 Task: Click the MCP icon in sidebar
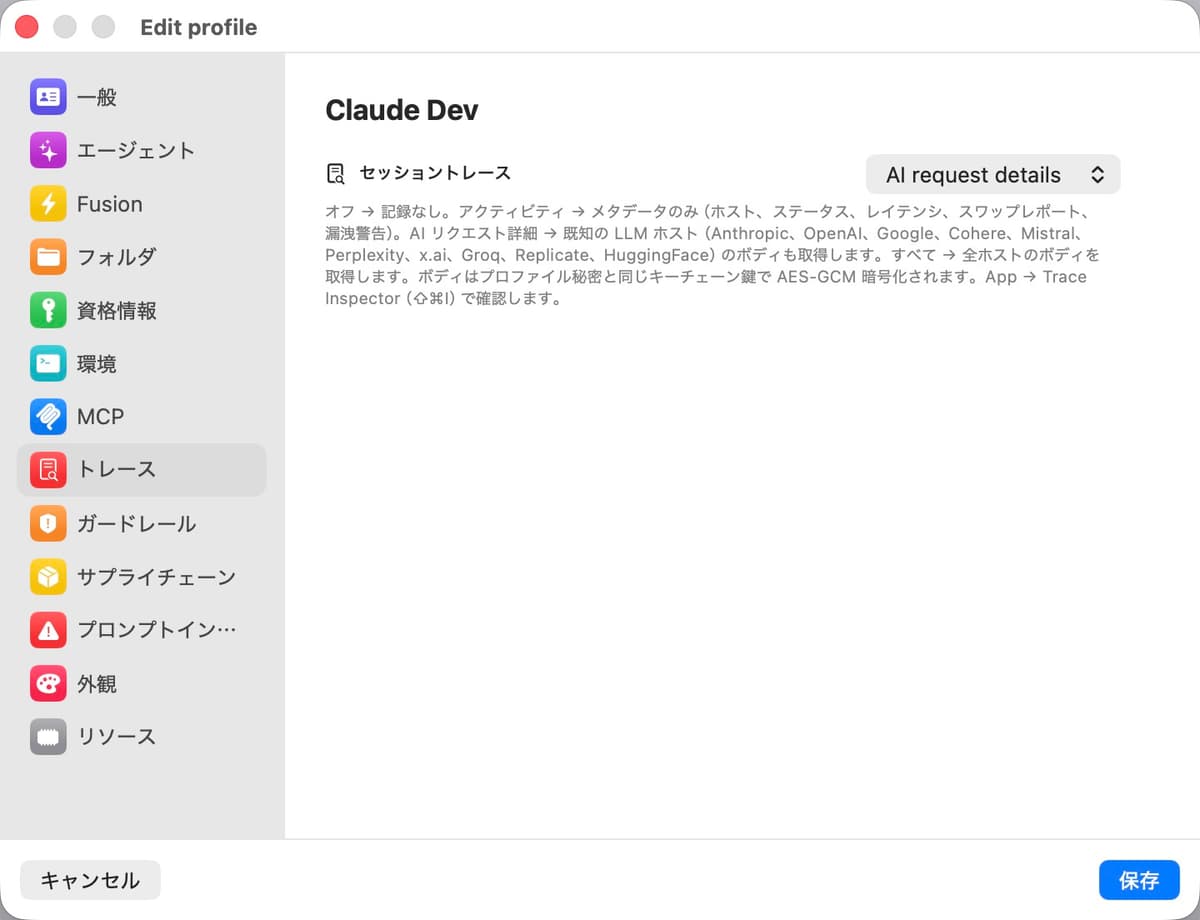coord(48,417)
